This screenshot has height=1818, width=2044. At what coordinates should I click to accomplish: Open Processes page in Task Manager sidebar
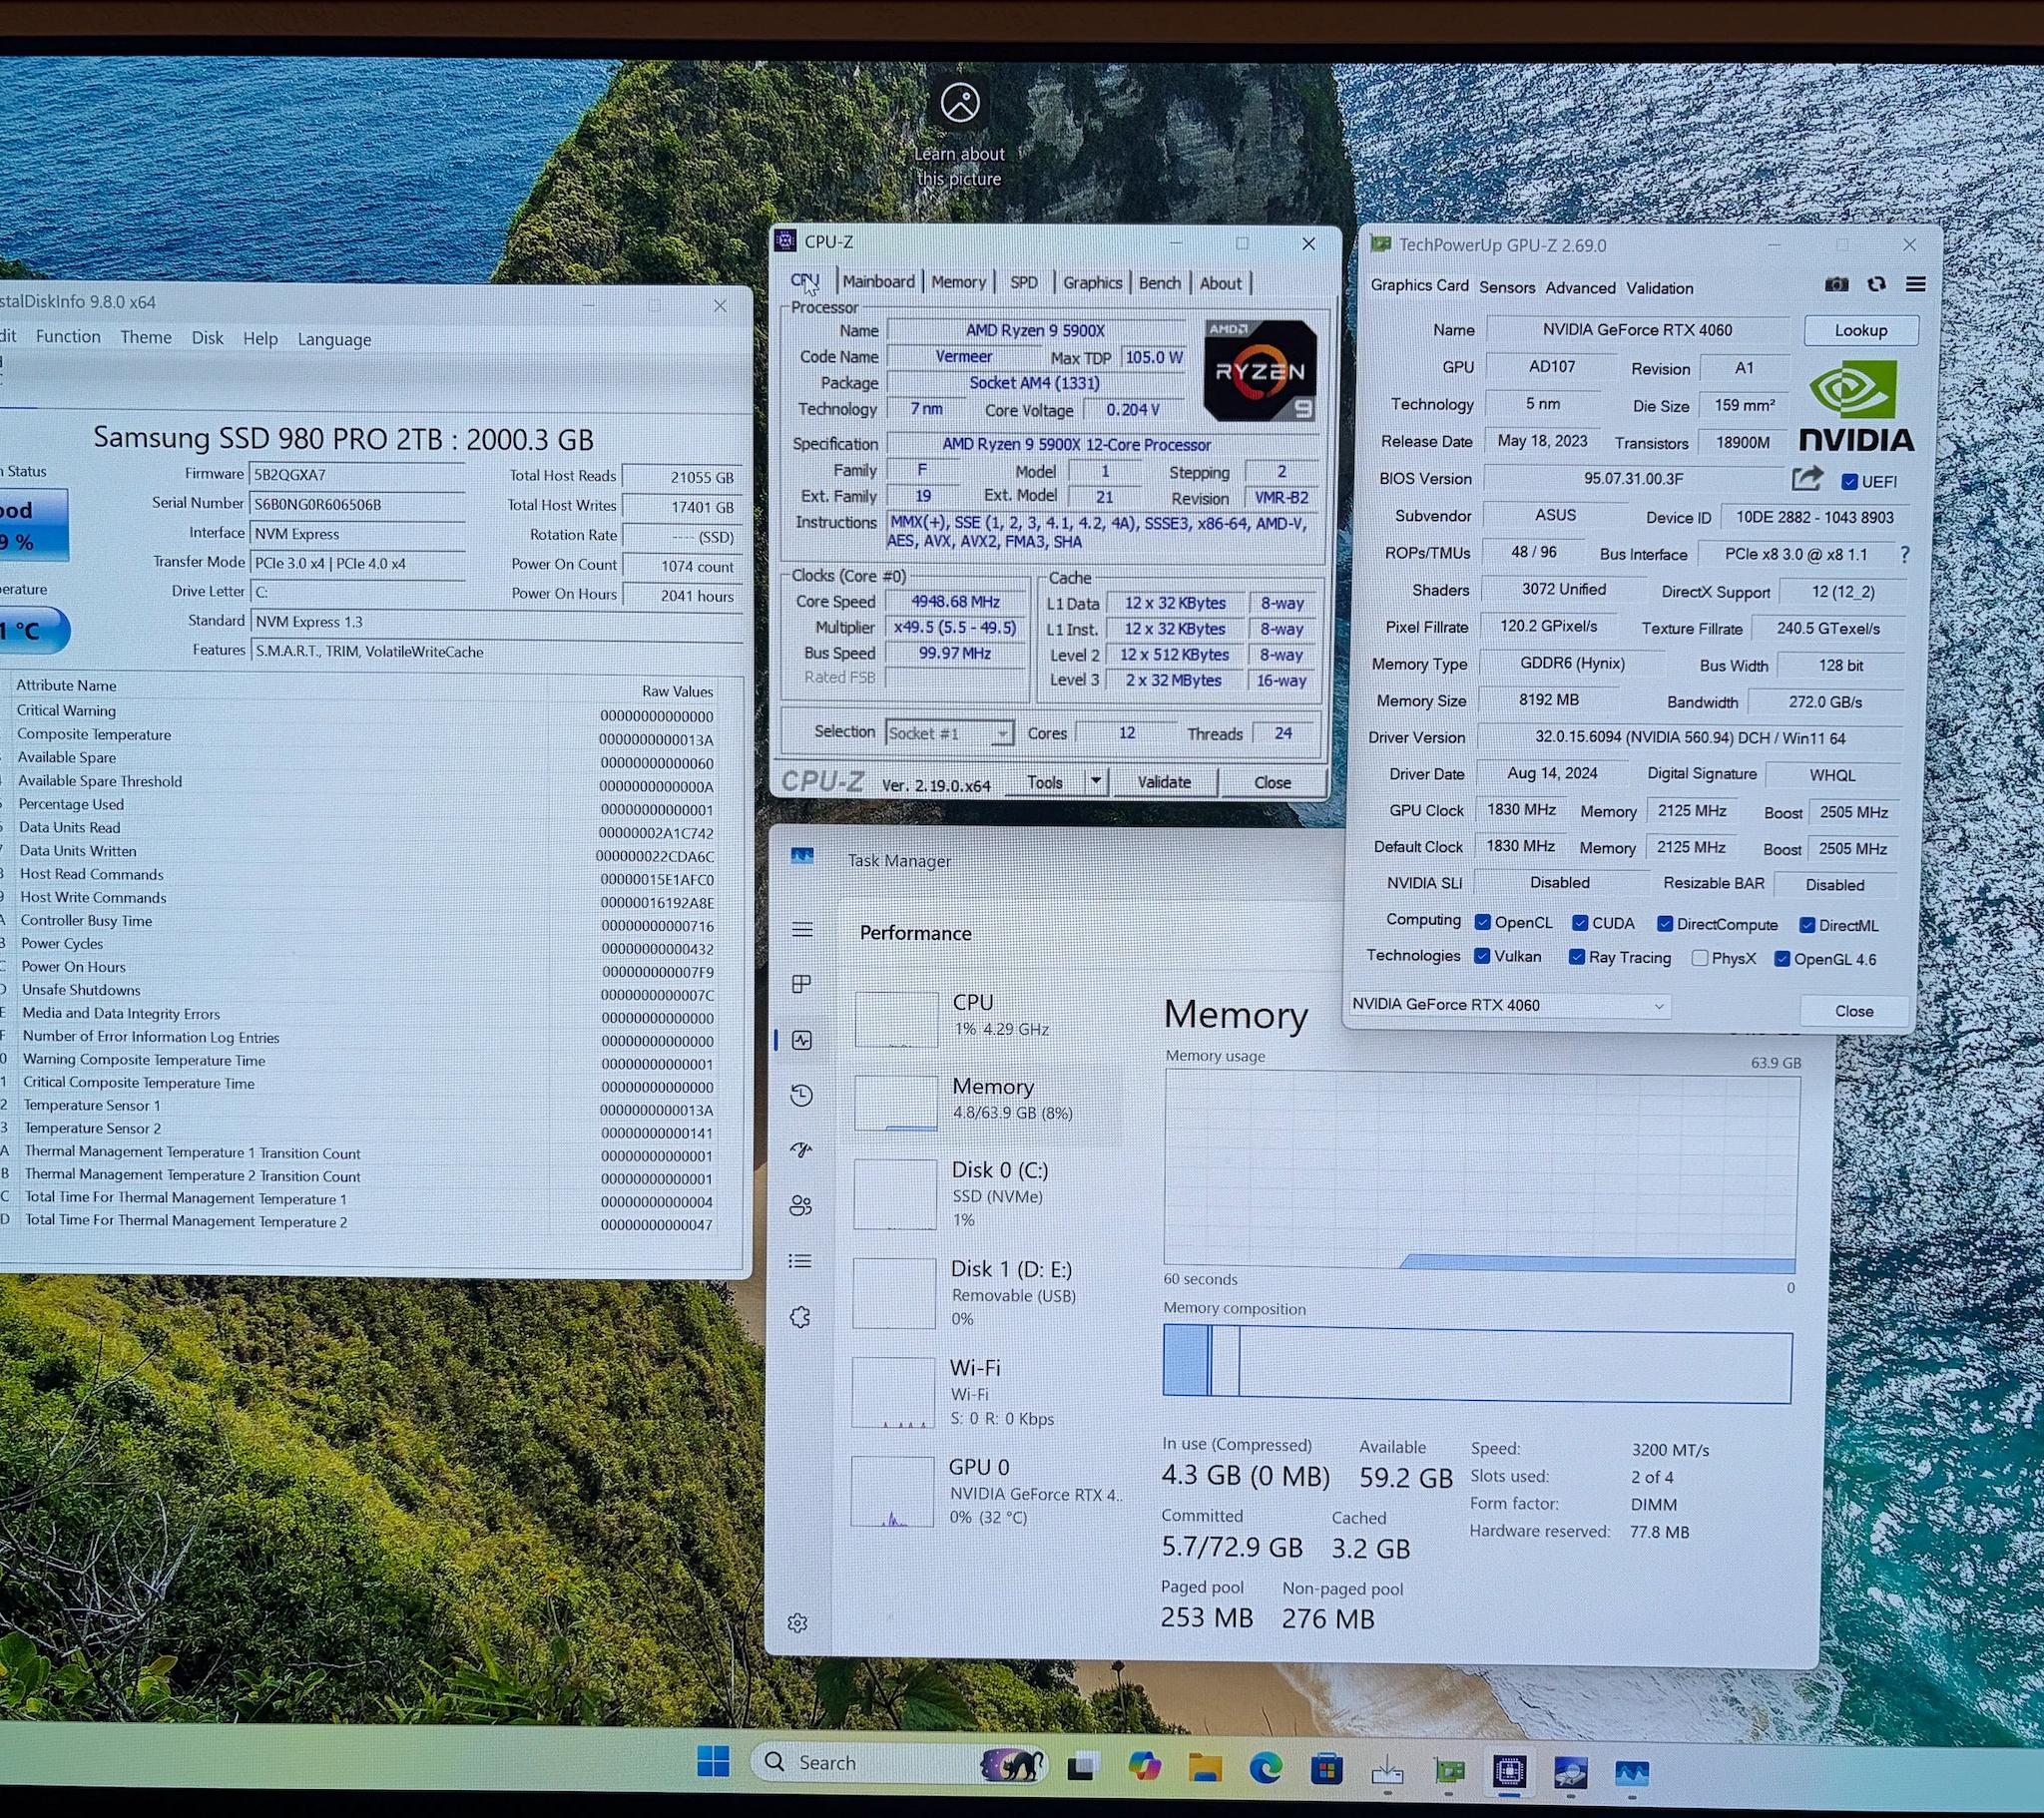pyautogui.click(x=802, y=984)
